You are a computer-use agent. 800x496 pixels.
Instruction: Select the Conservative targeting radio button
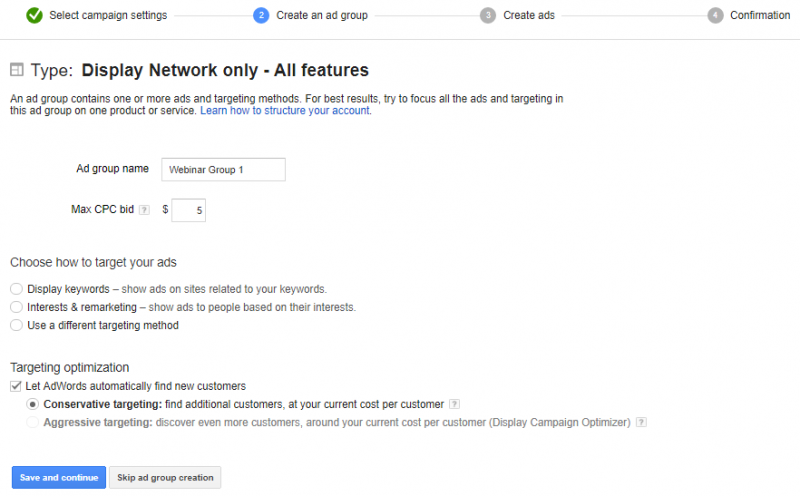[33, 404]
